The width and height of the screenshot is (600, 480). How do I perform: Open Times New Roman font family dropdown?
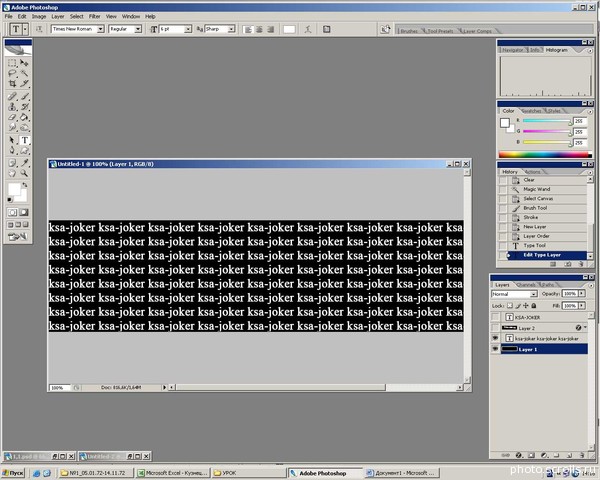(101, 29)
